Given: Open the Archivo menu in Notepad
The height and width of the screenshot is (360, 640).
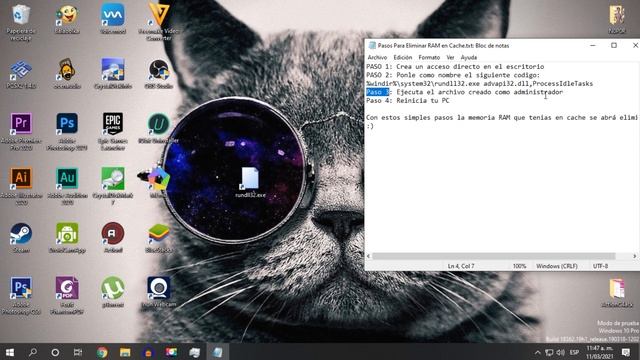Looking at the screenshot, I should click(377, 57).
